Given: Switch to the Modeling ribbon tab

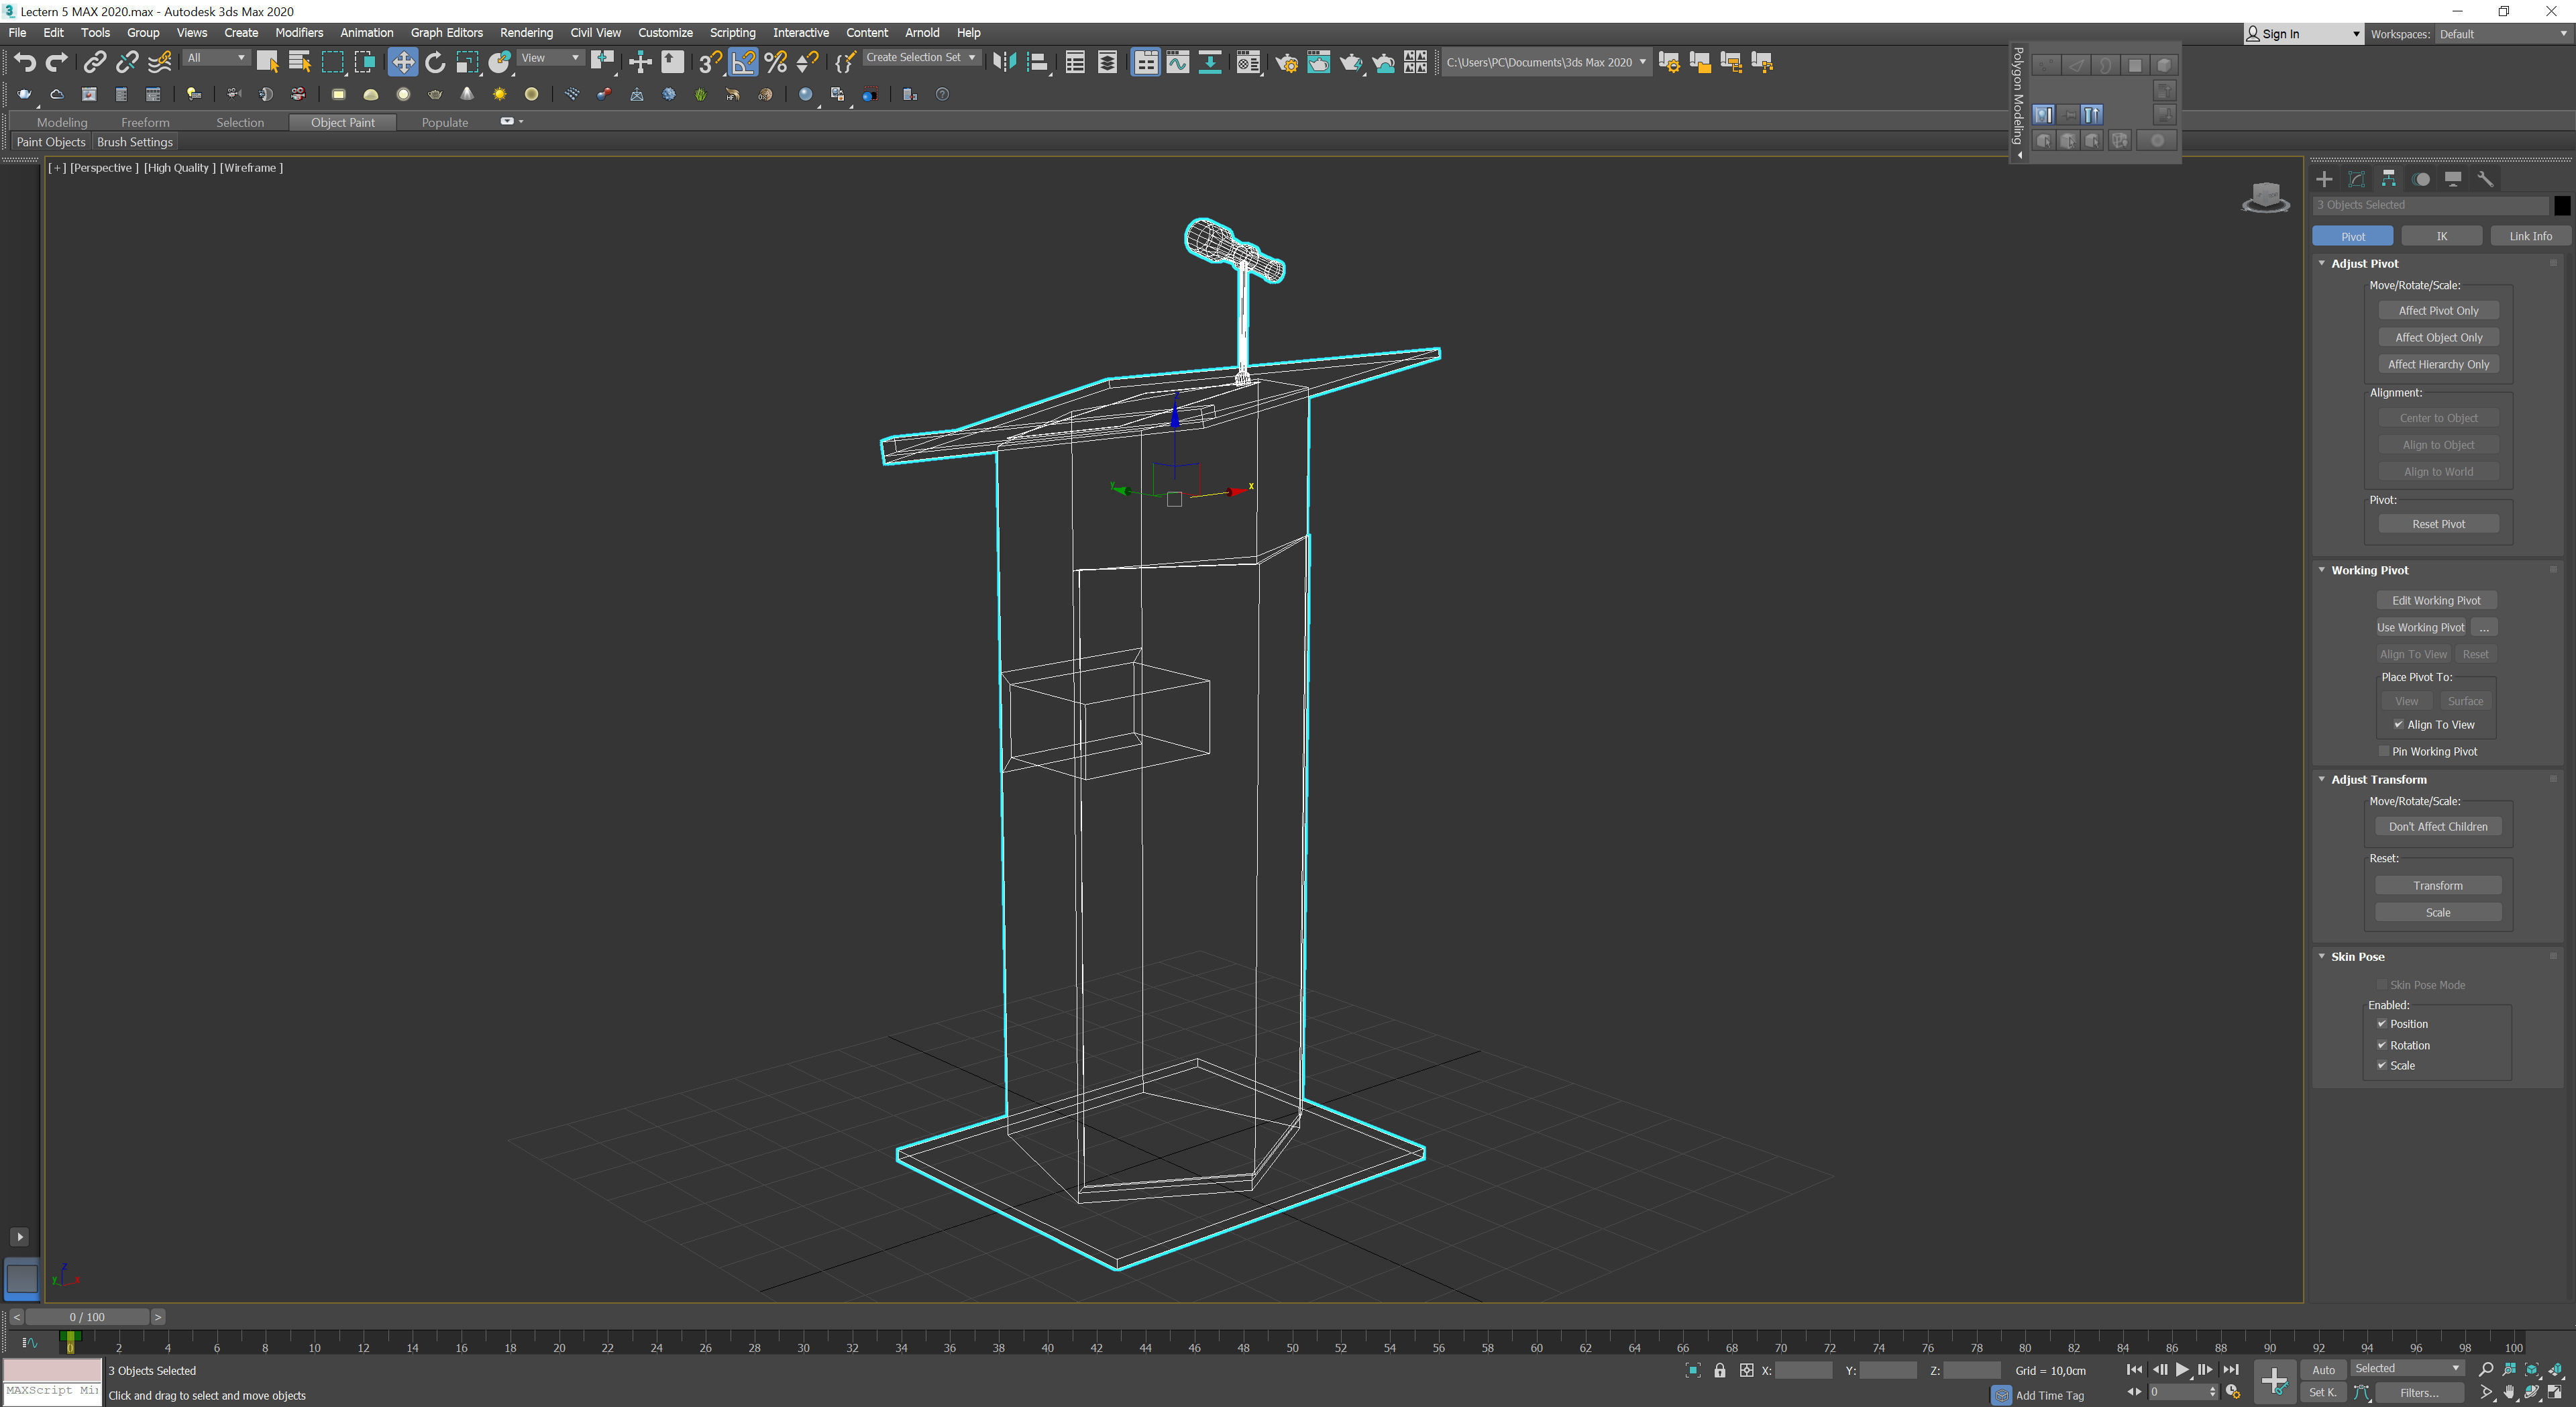Looking at the screenshot, I should pos(62,122).
